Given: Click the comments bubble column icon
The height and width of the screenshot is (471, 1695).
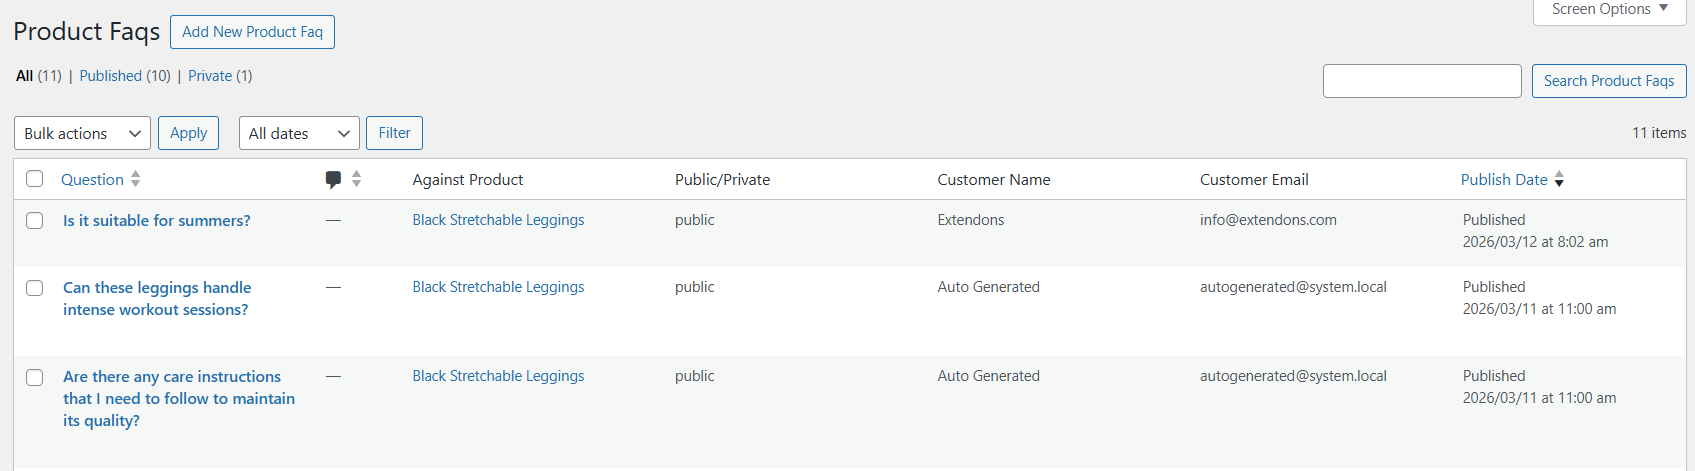Looking at the screenshot, I should pos(333,180).
